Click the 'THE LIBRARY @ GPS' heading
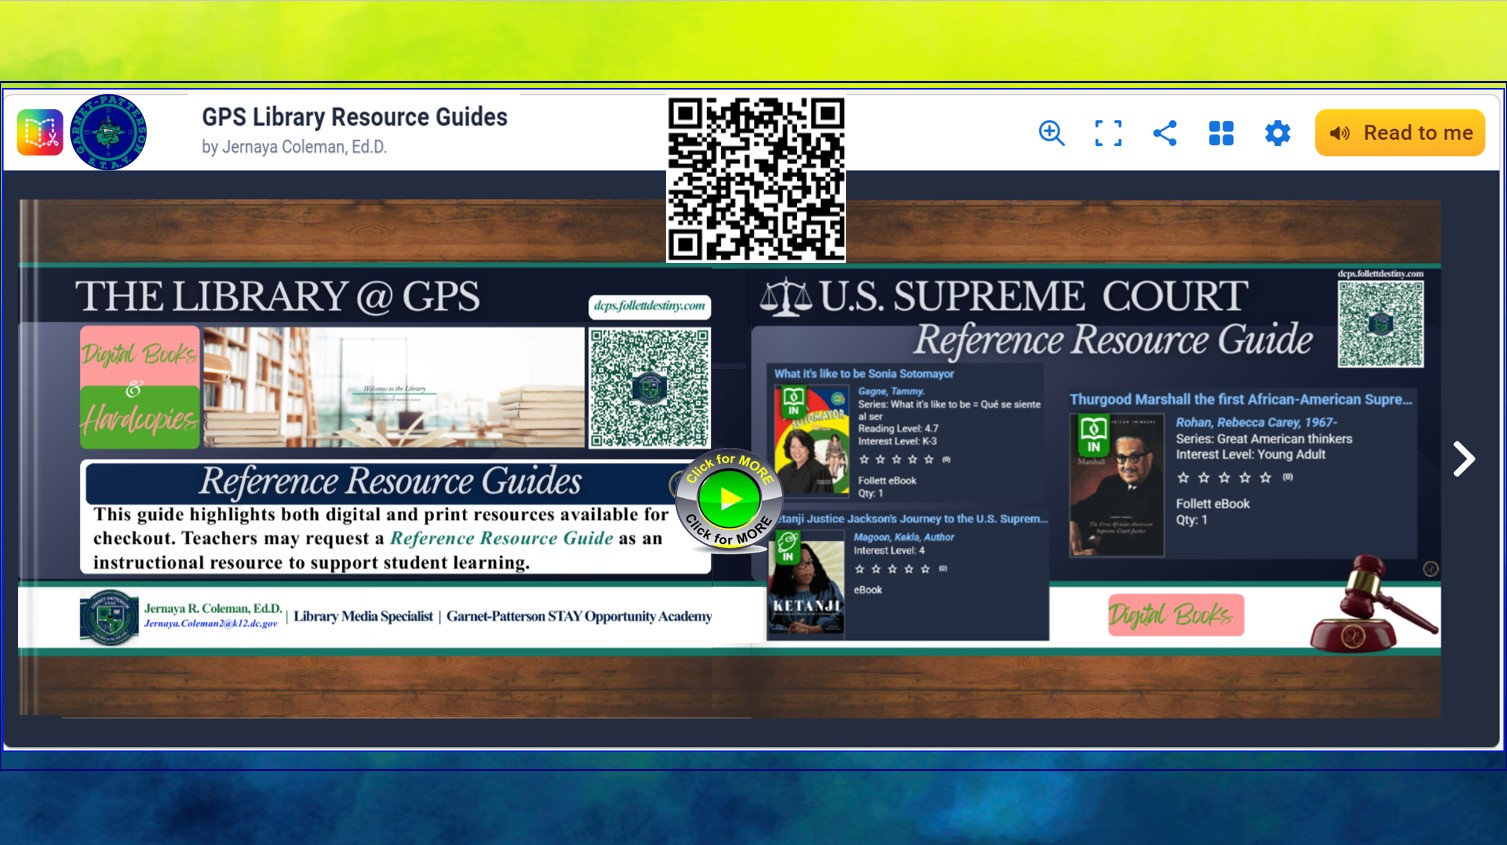 277,297
